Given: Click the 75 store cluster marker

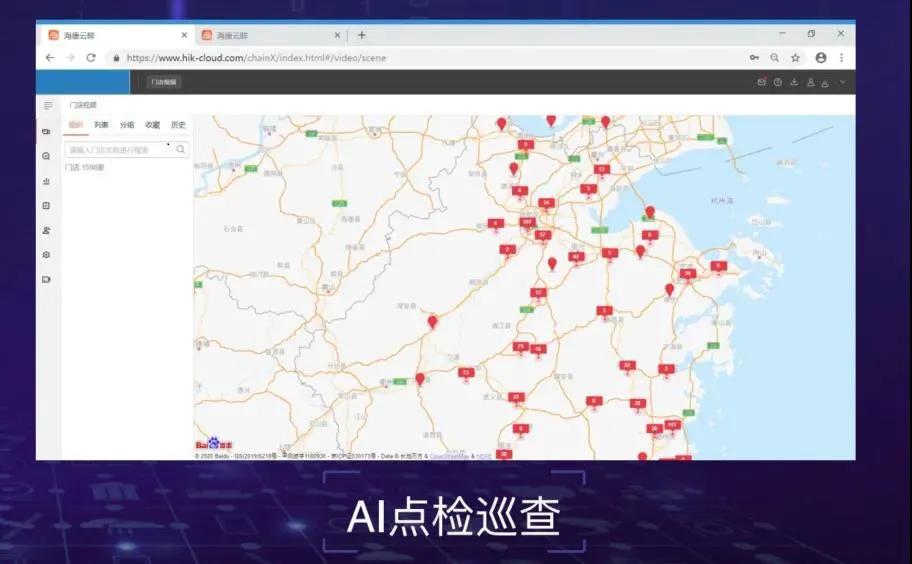Looking at the screenshot, I should point(521,348).
